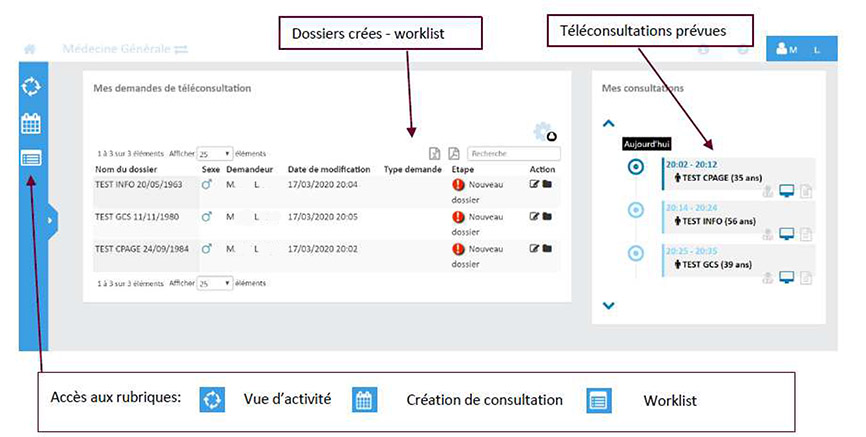Open folder for TEST CPAGE 24/09/1984 dossier
The height and width of the screenshot is (437, 866).
coord(547,249)
